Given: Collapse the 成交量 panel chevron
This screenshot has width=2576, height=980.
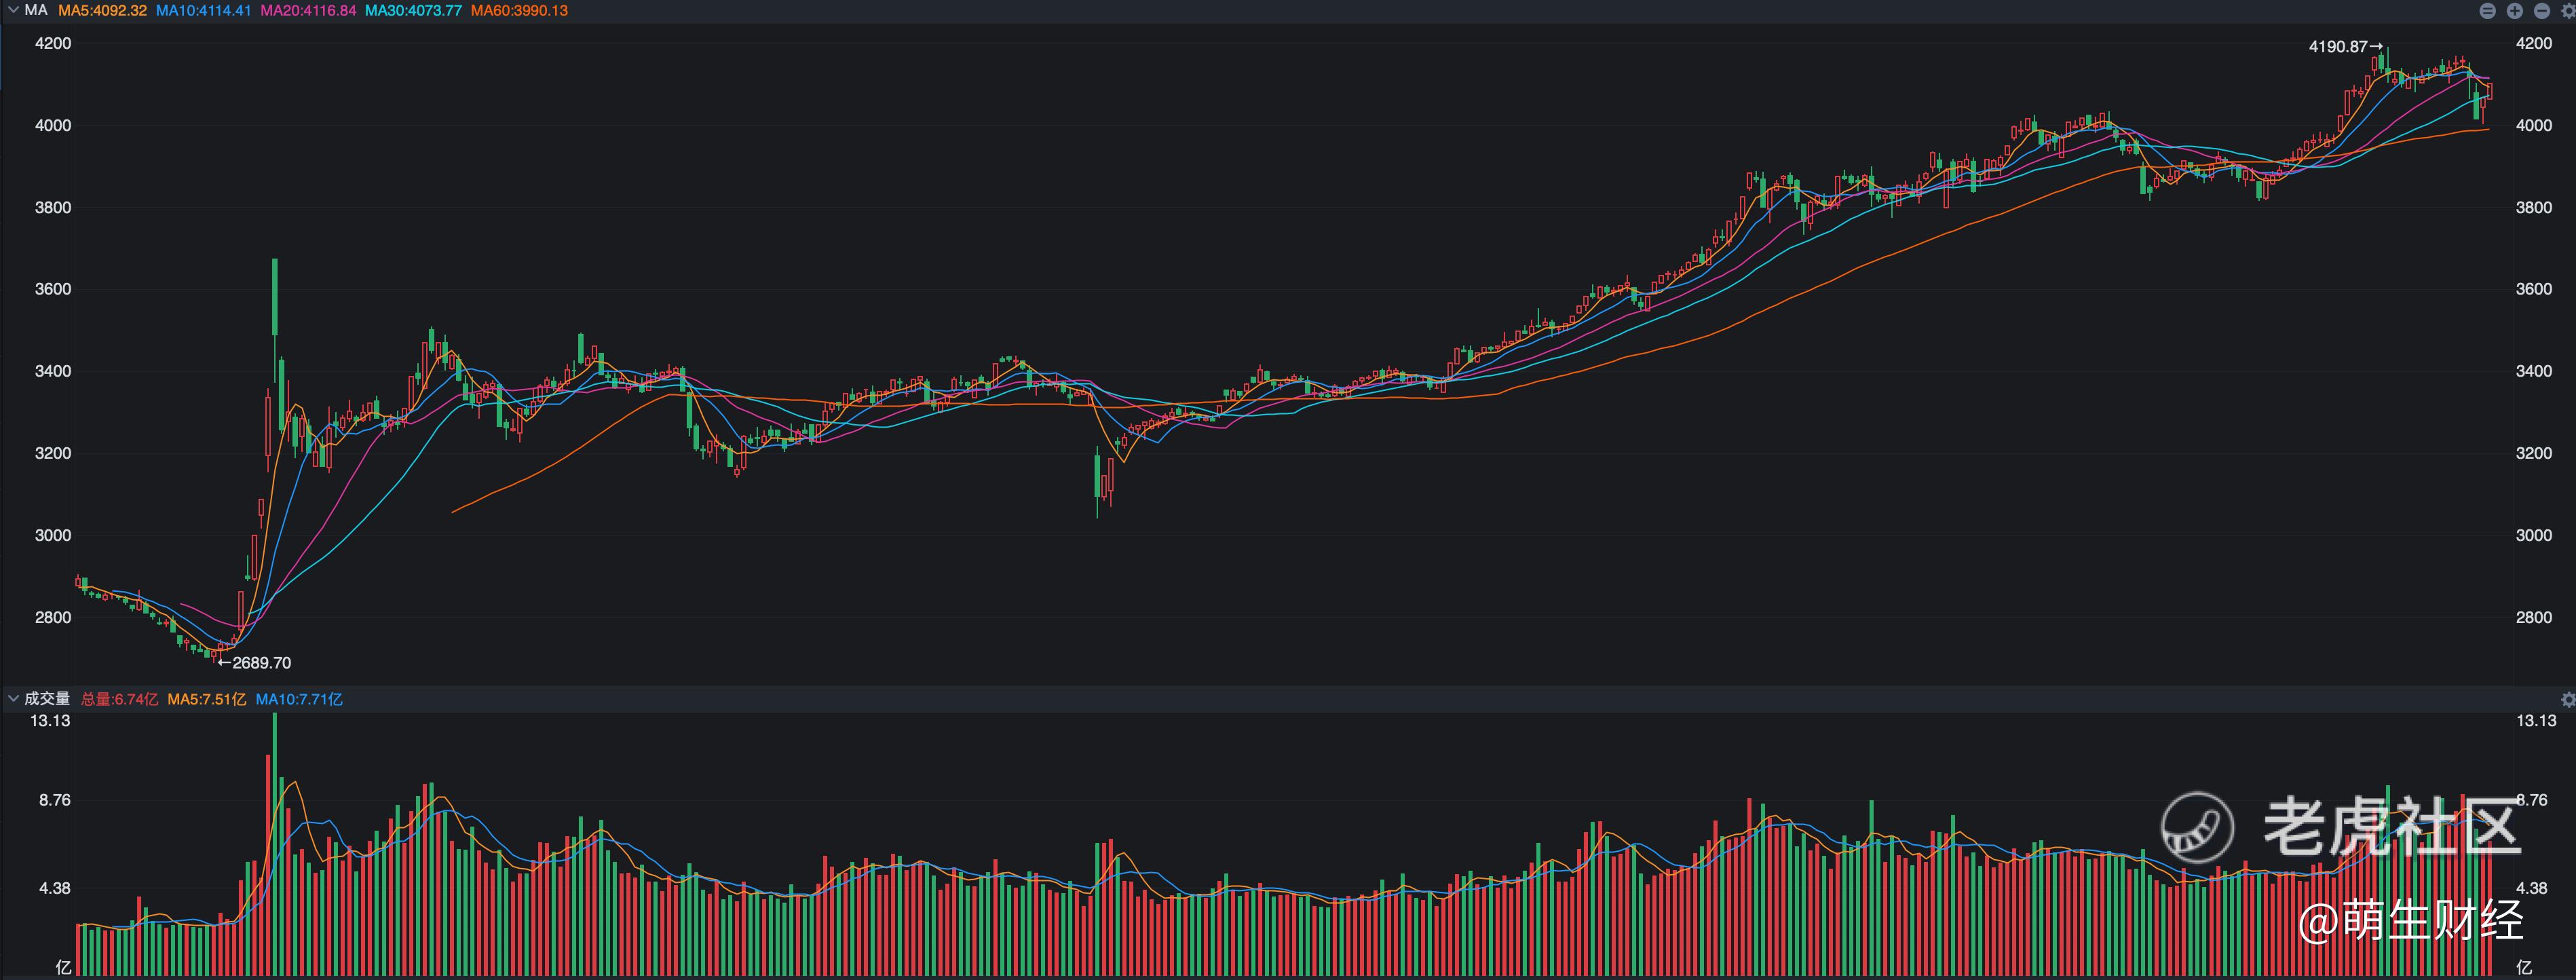Looking at the screenshot, I should point(13,698).
